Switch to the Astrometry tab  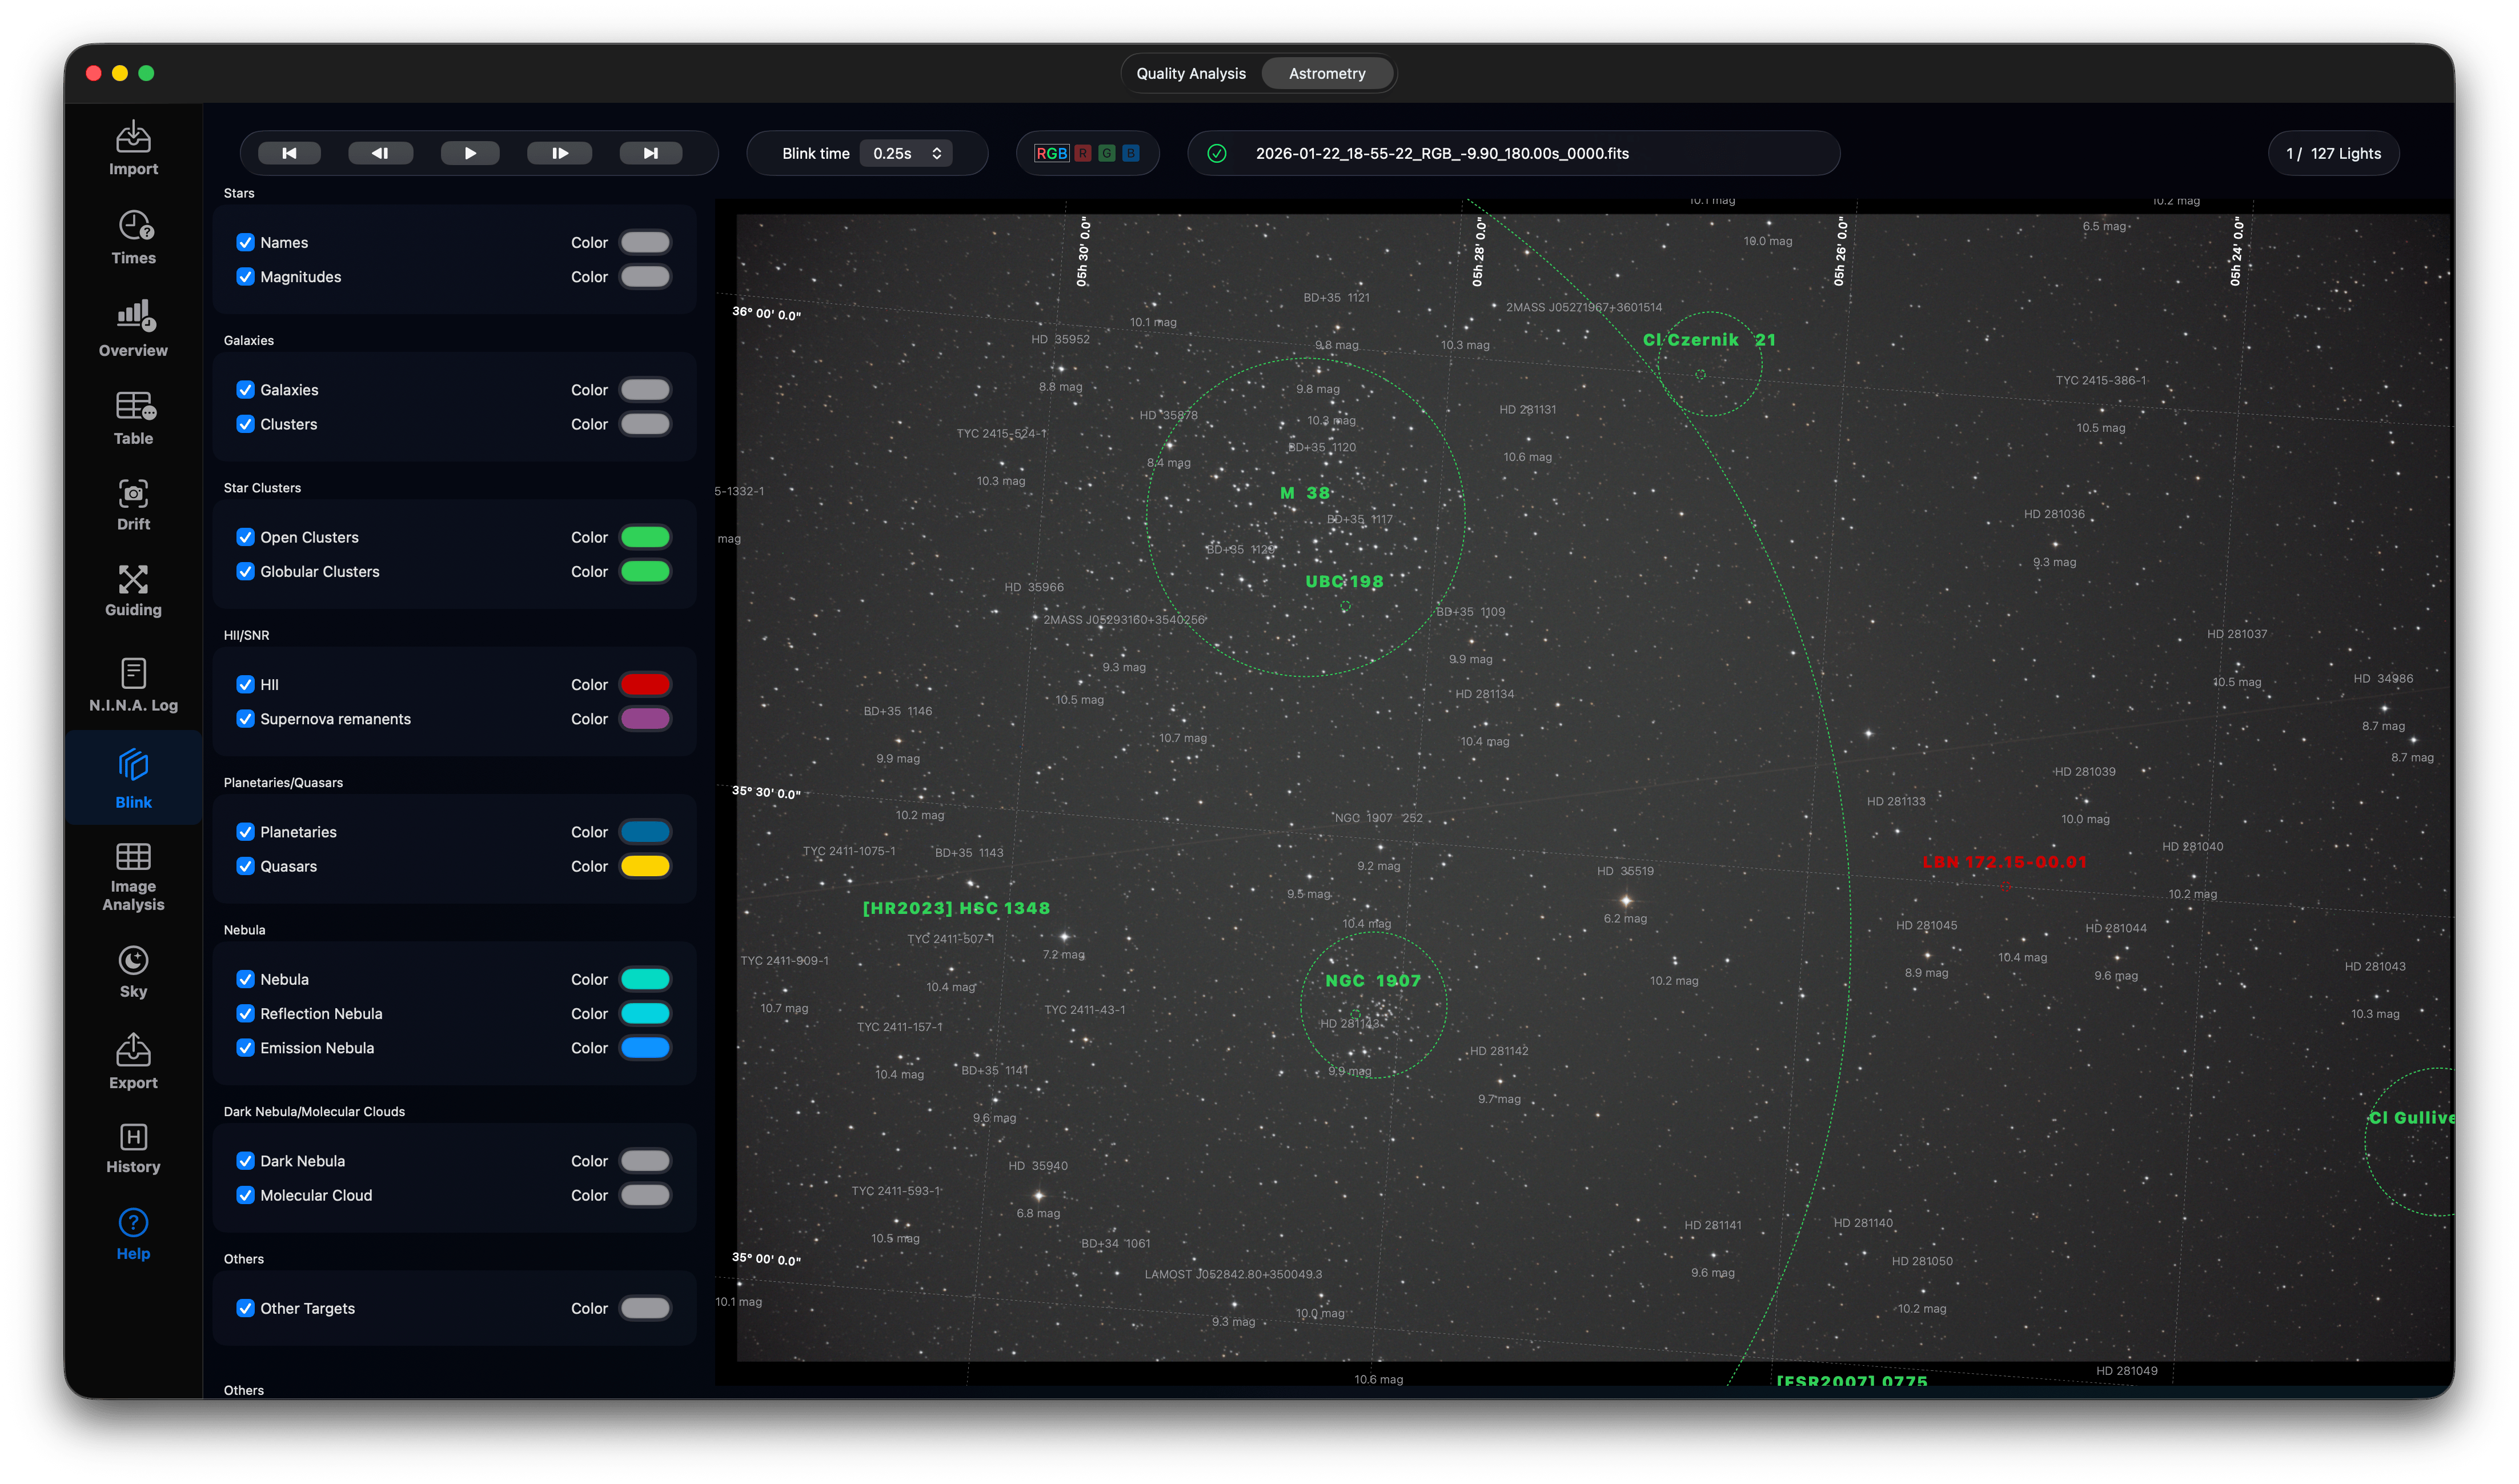(1327, 73)
